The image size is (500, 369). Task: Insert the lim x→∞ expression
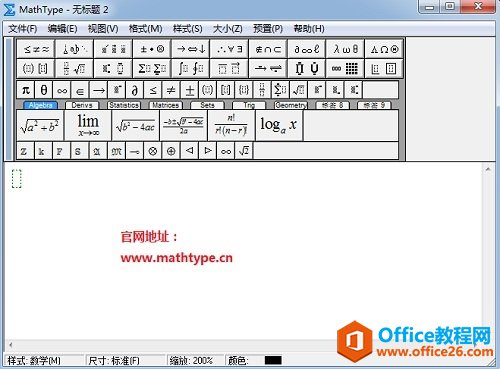pos(88,126)
